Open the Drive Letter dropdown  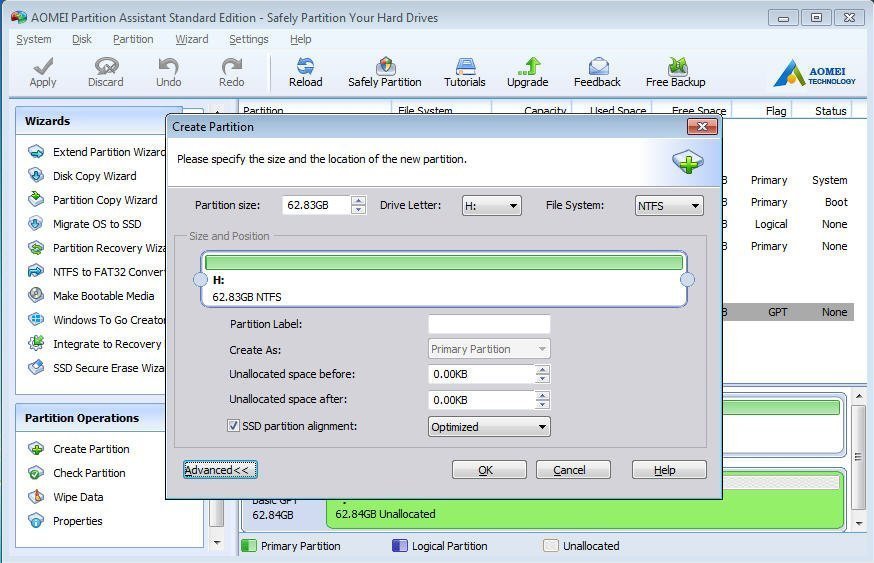pyautogui.click(x=492, y=206)
